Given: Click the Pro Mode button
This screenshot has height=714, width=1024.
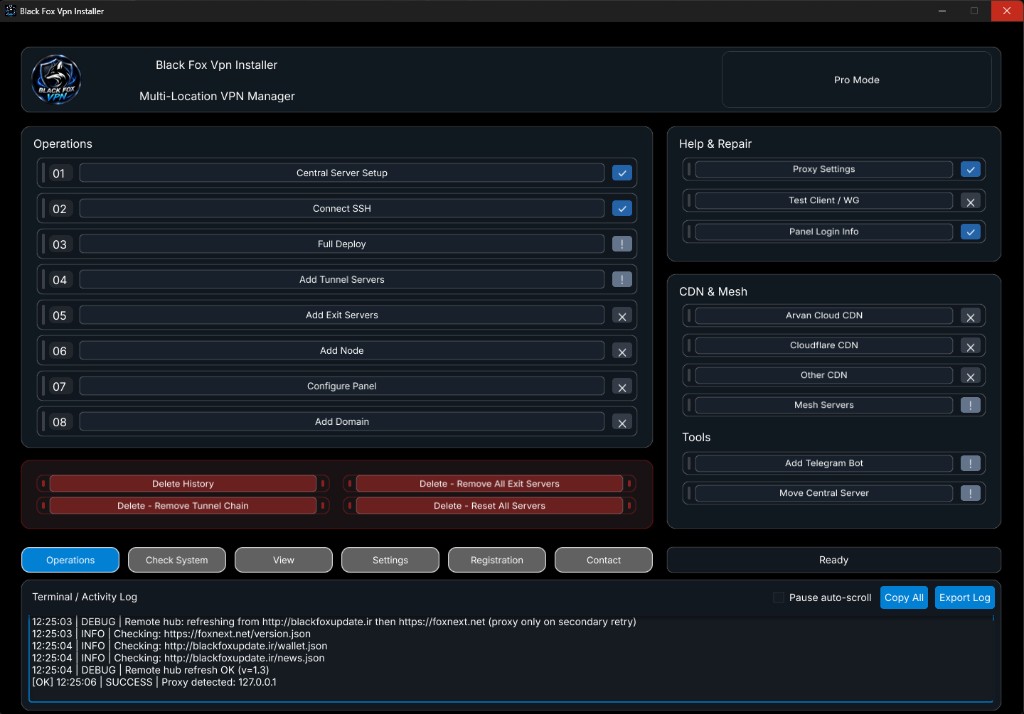Looking at the screenshot, I should point(857,80).
